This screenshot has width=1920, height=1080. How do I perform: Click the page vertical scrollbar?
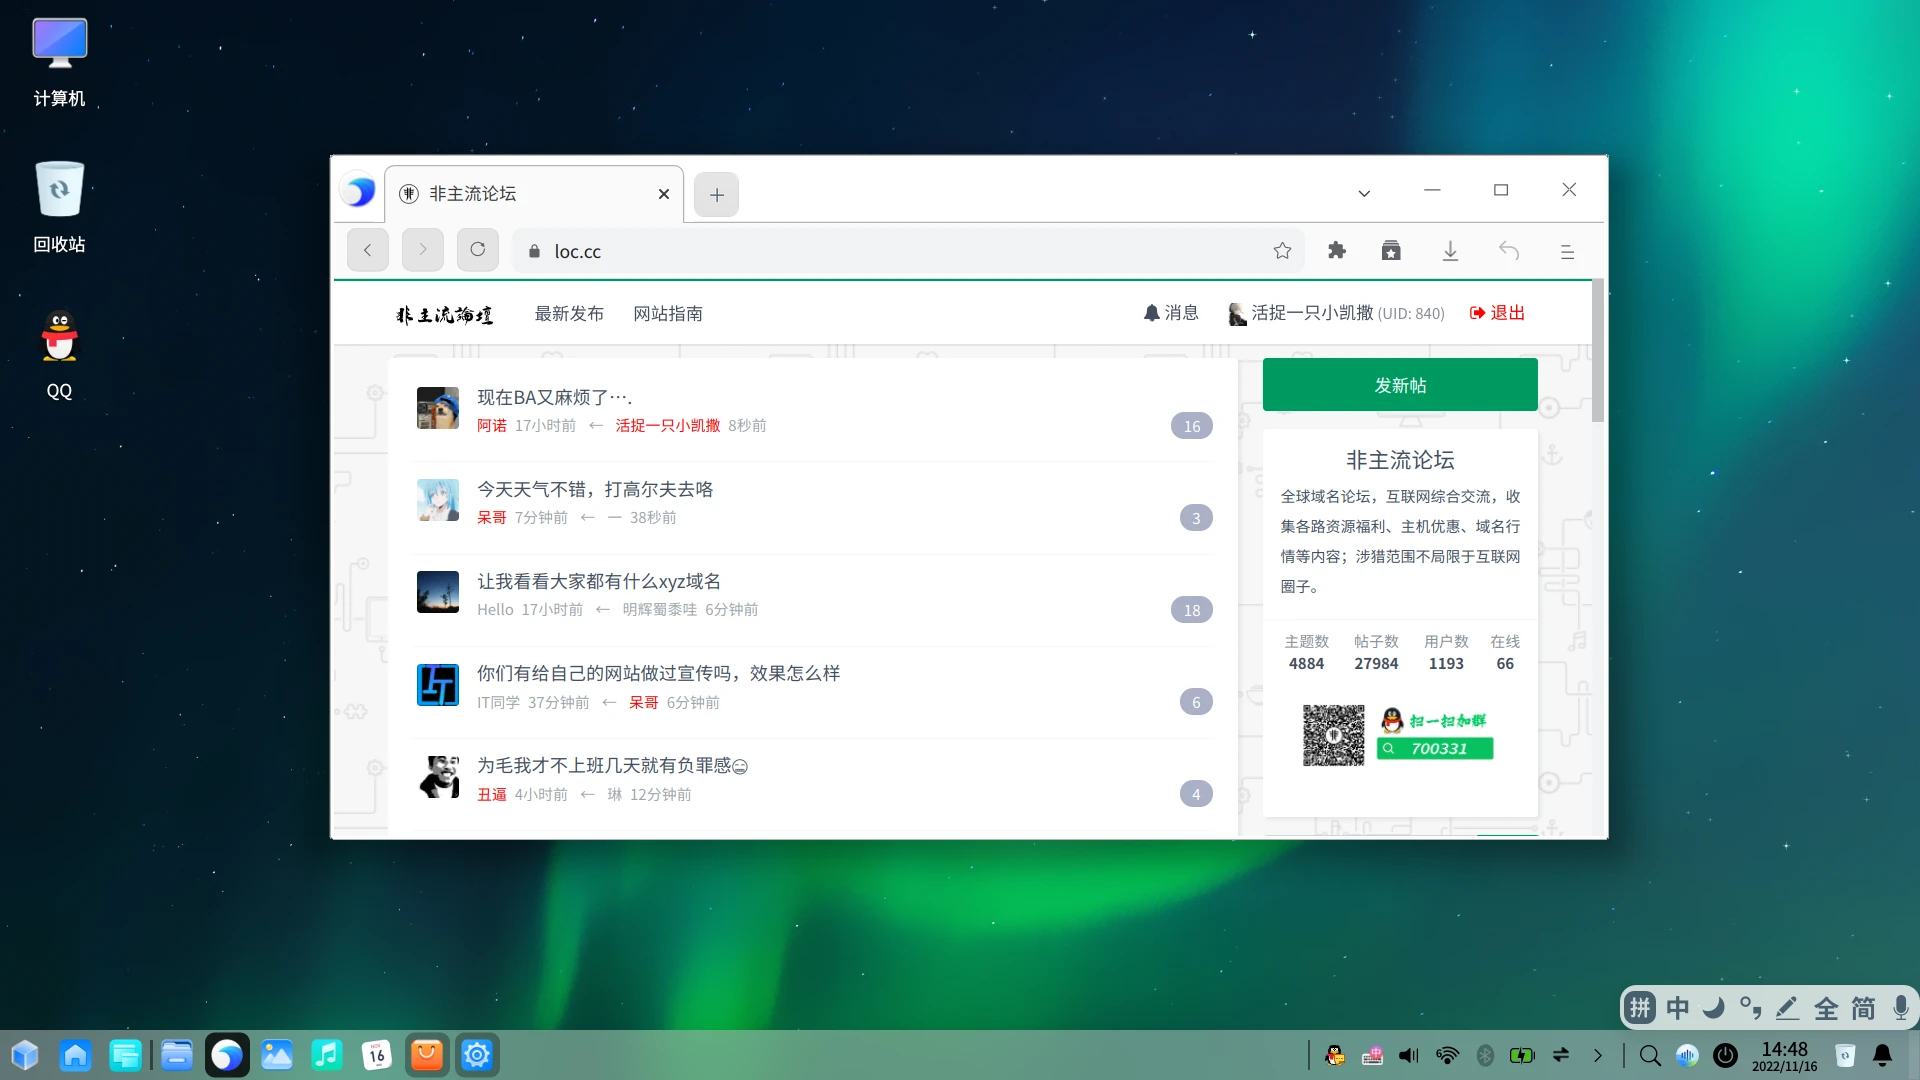[x=1598, y=352]
